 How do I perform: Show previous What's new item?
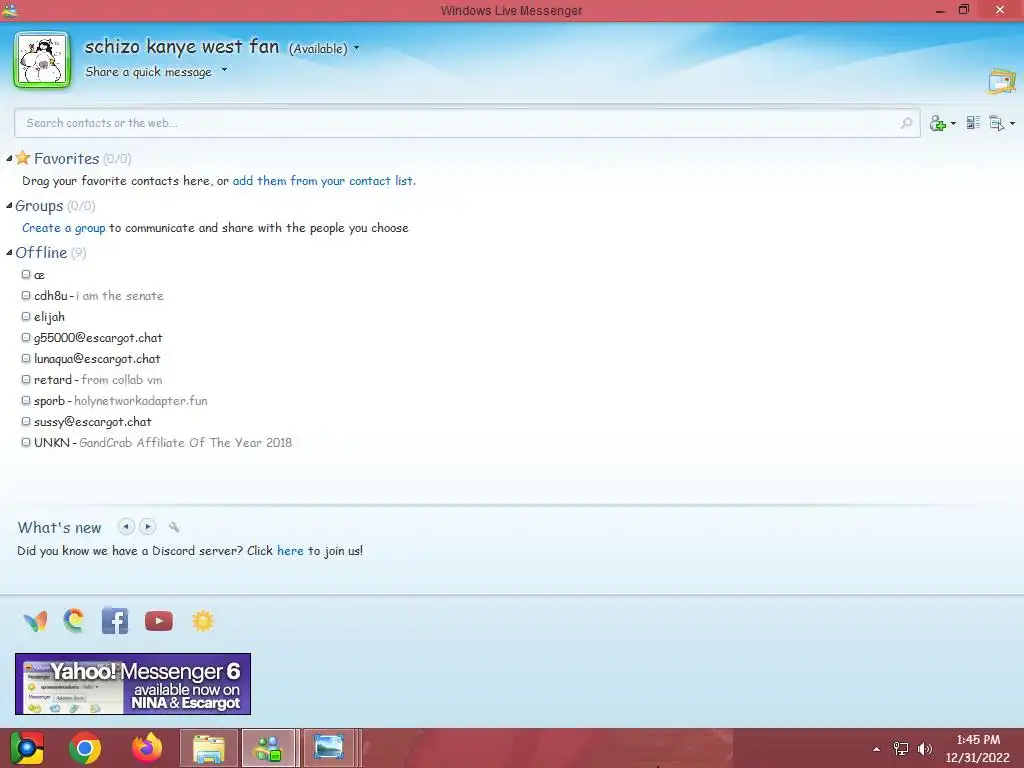126,526
